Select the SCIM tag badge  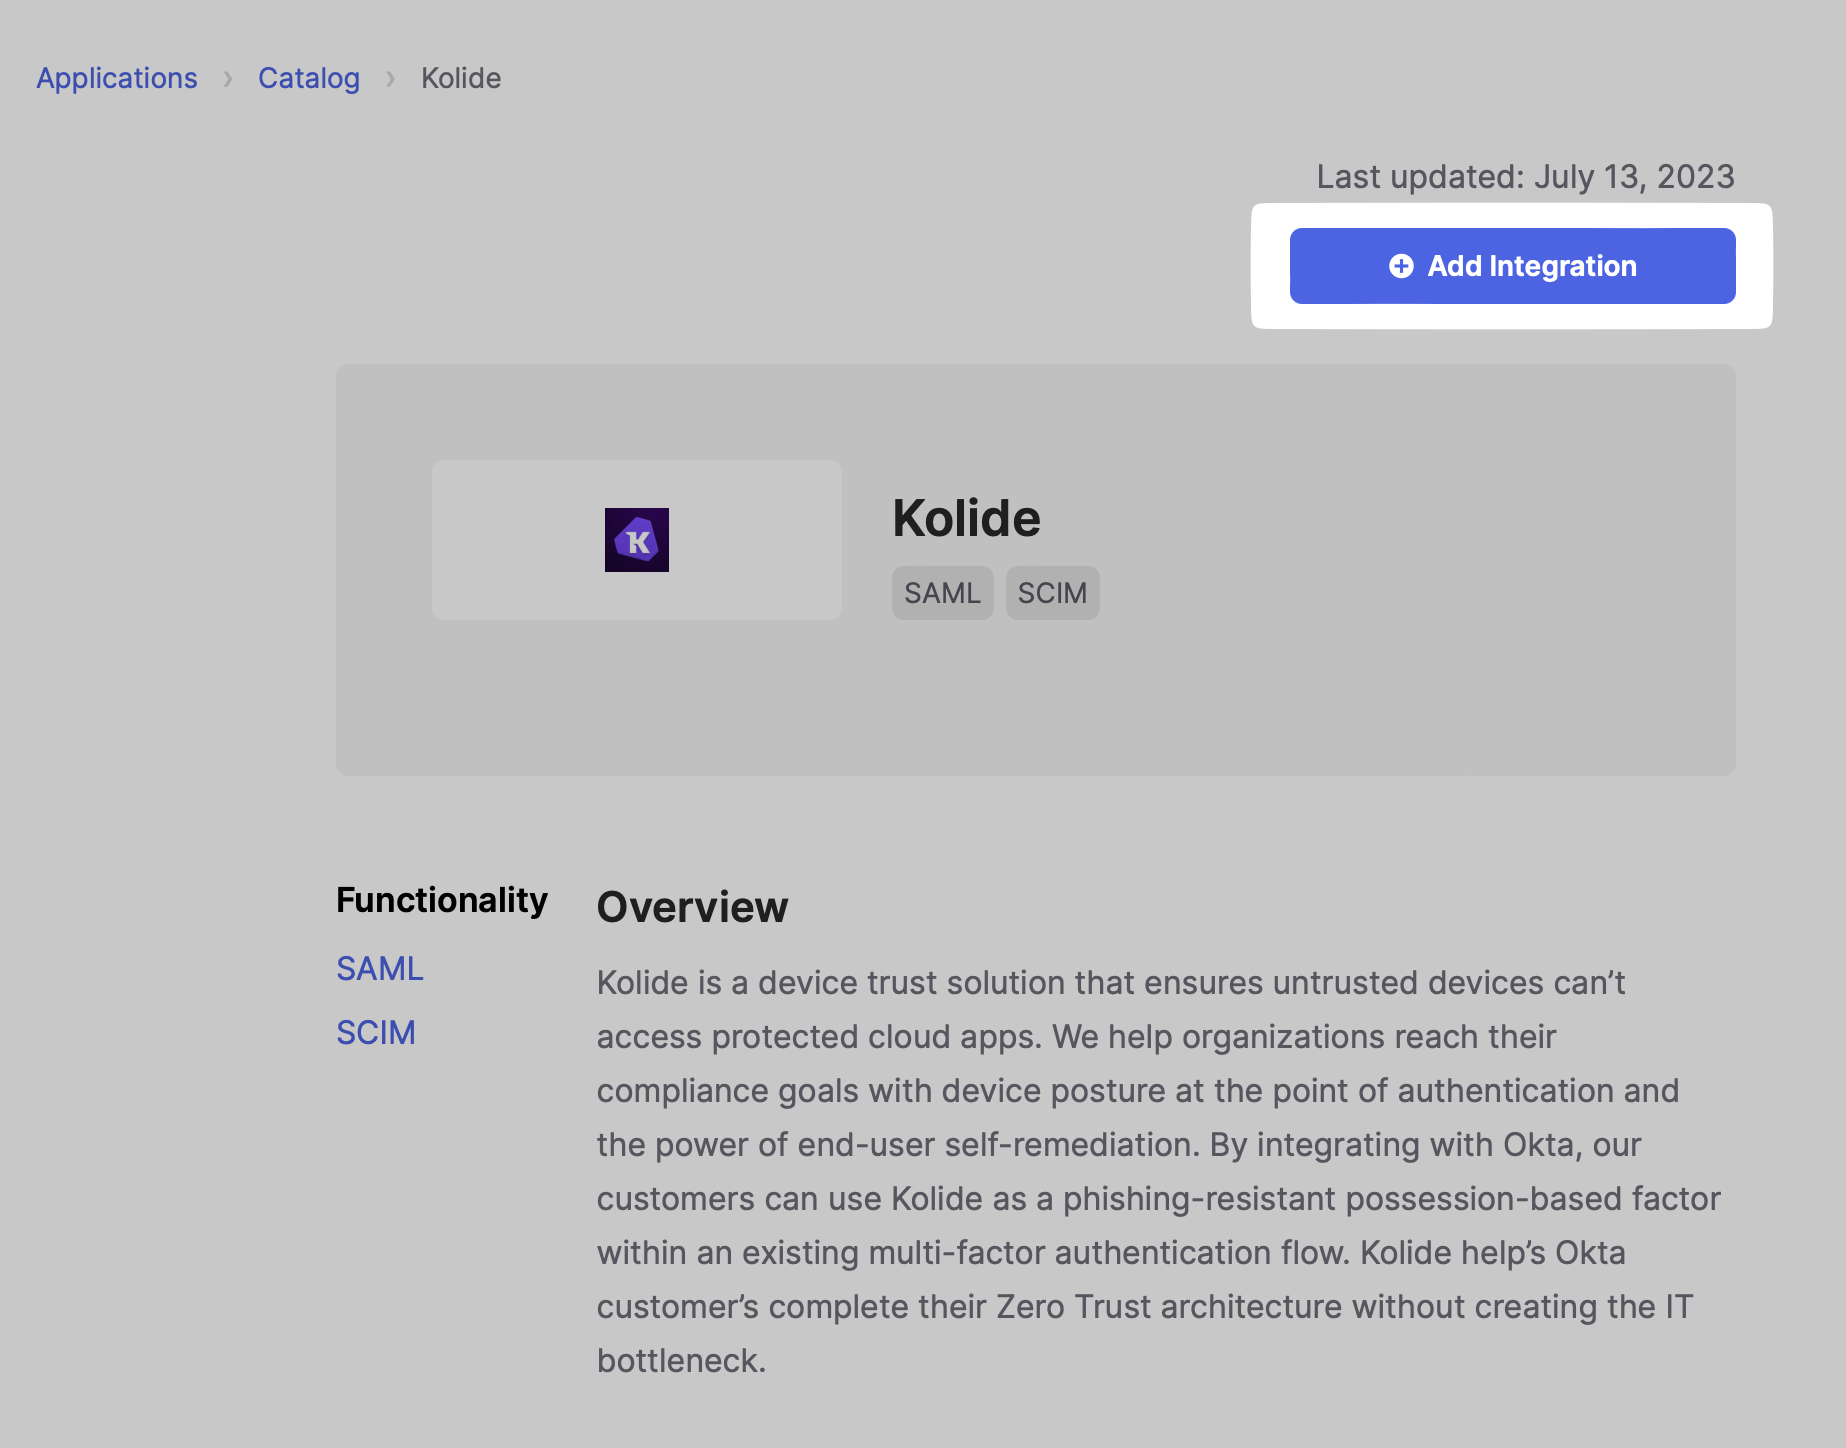1052,593
